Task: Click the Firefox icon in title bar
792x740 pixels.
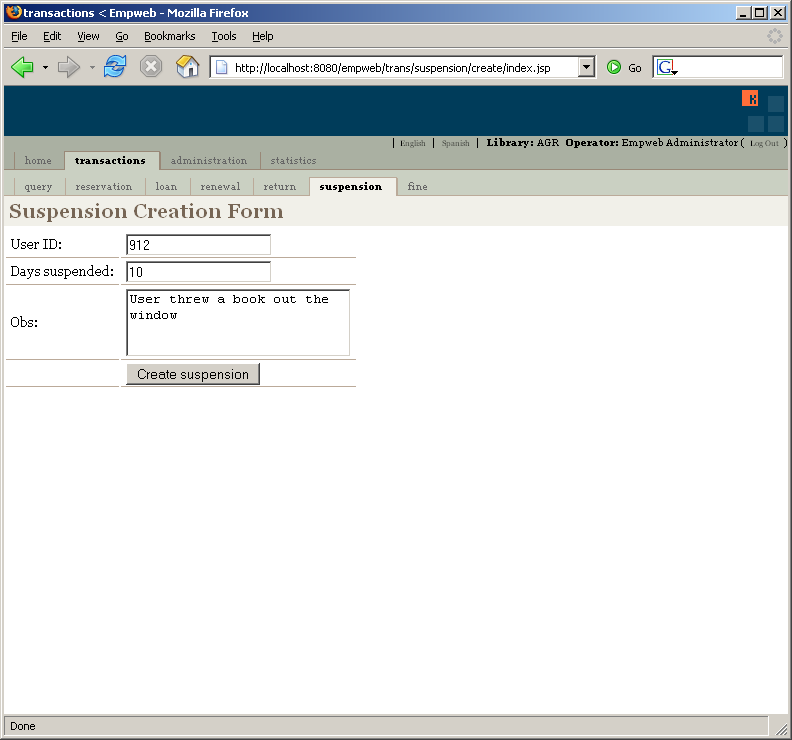Action: [14, 12]
